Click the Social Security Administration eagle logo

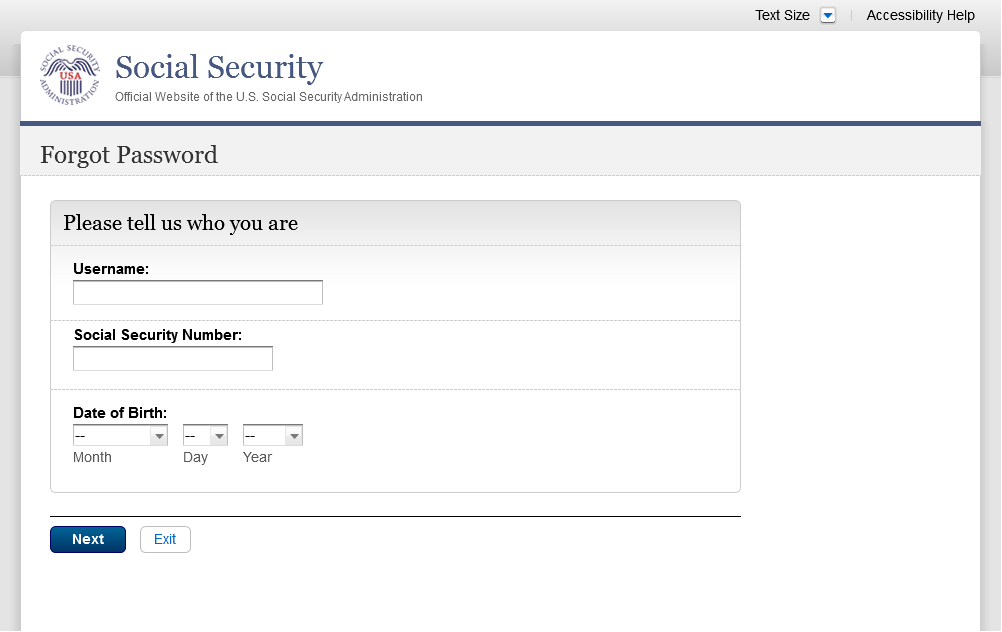pos(70,76)
